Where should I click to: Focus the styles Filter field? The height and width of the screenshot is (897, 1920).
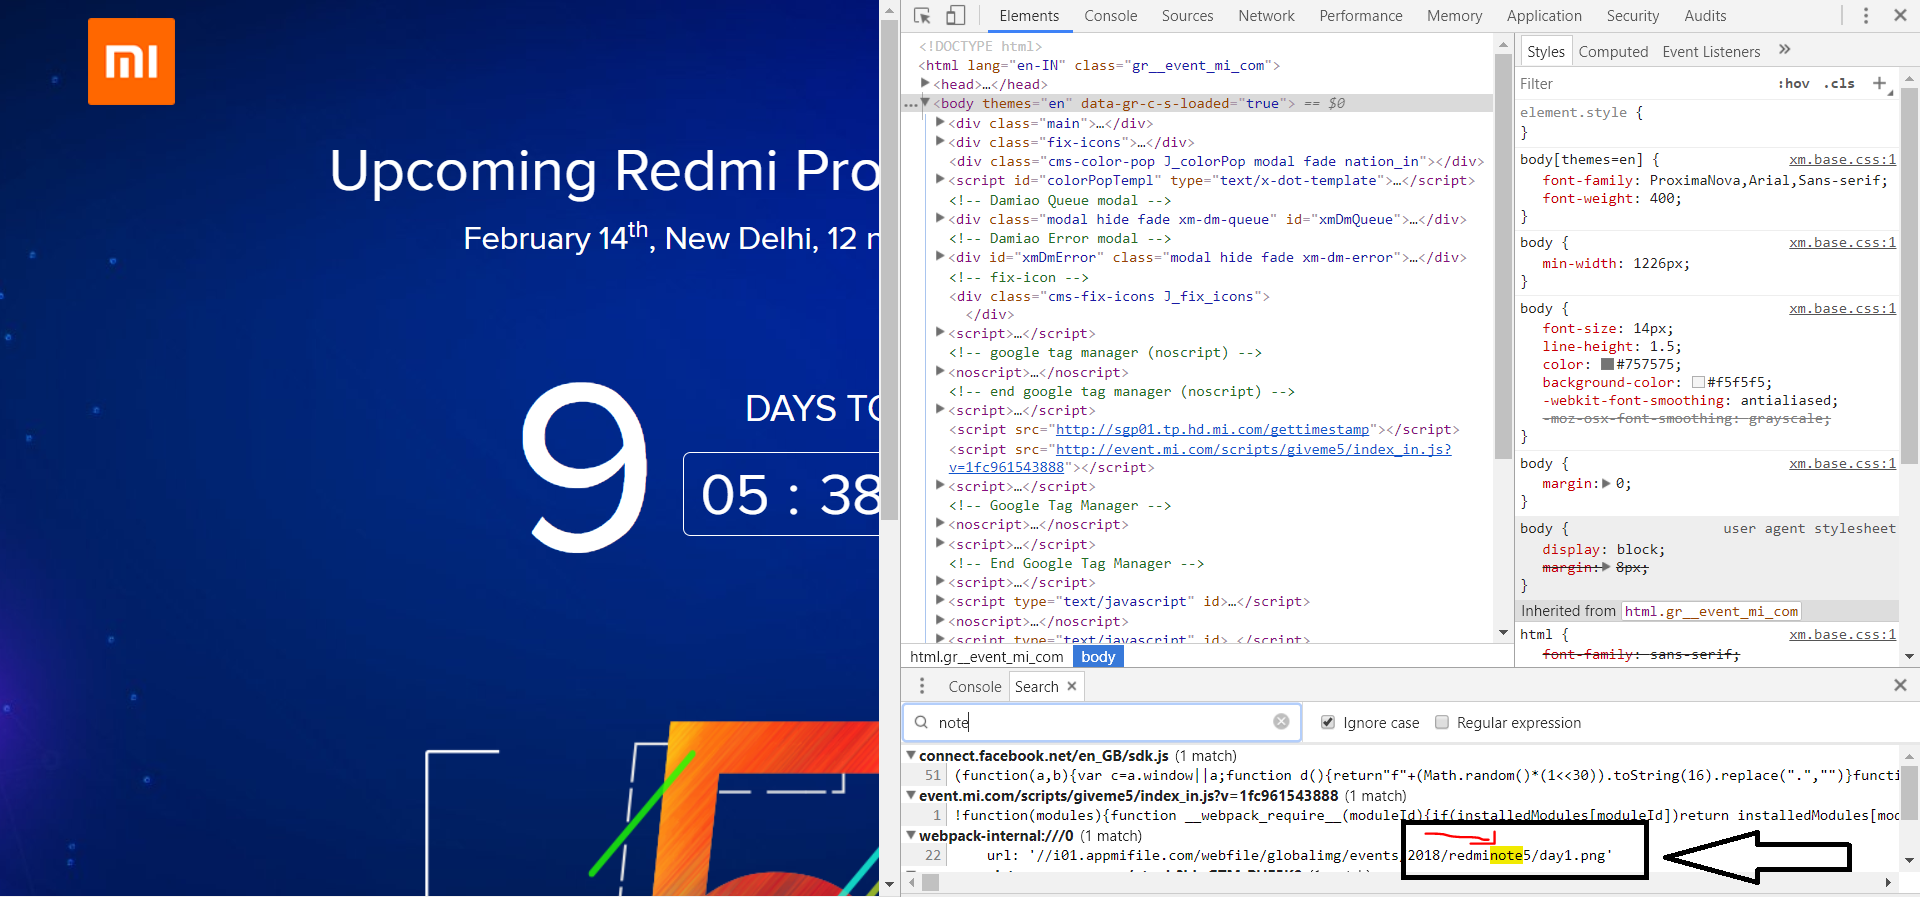[1640, 84]
